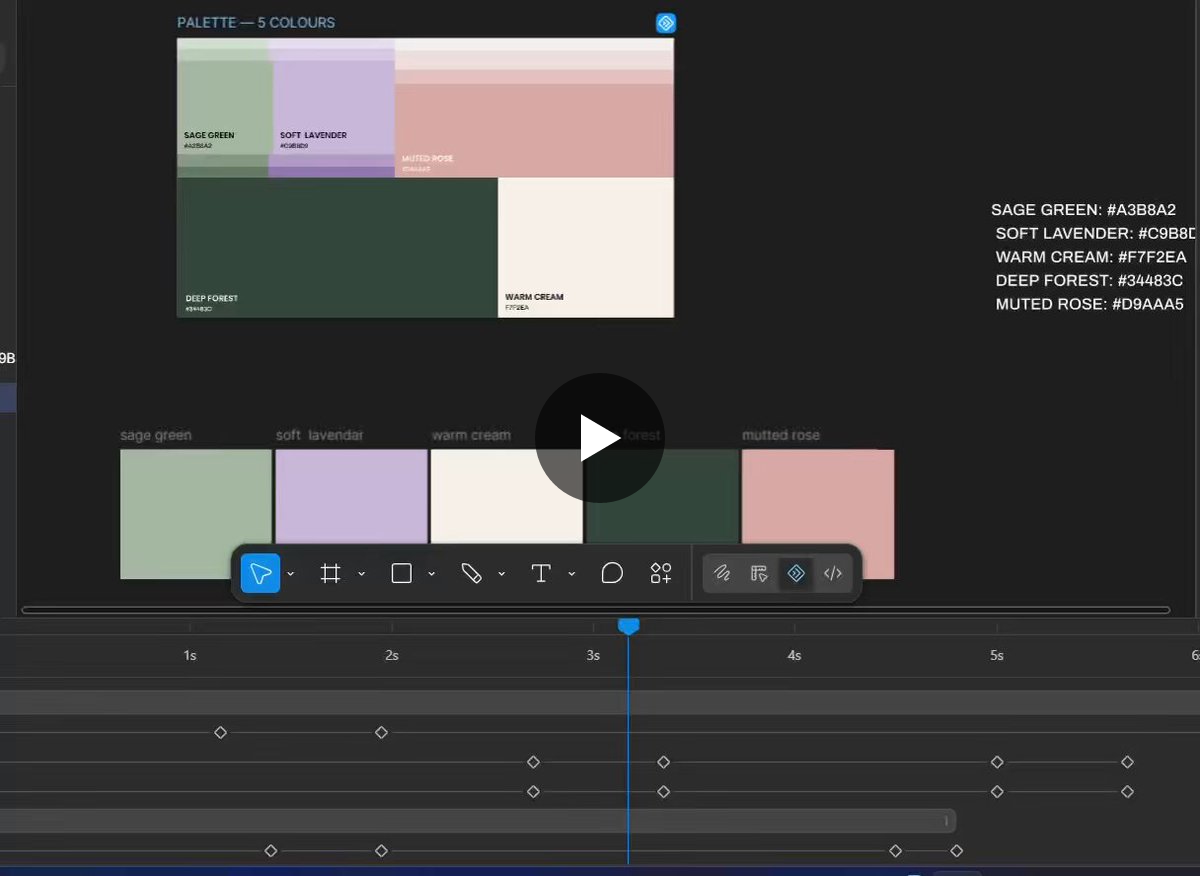This screenshot has height=876, width=1200.
Task: Click the 5s mark on the timeline ruler
Action: (x=997, y=655)
